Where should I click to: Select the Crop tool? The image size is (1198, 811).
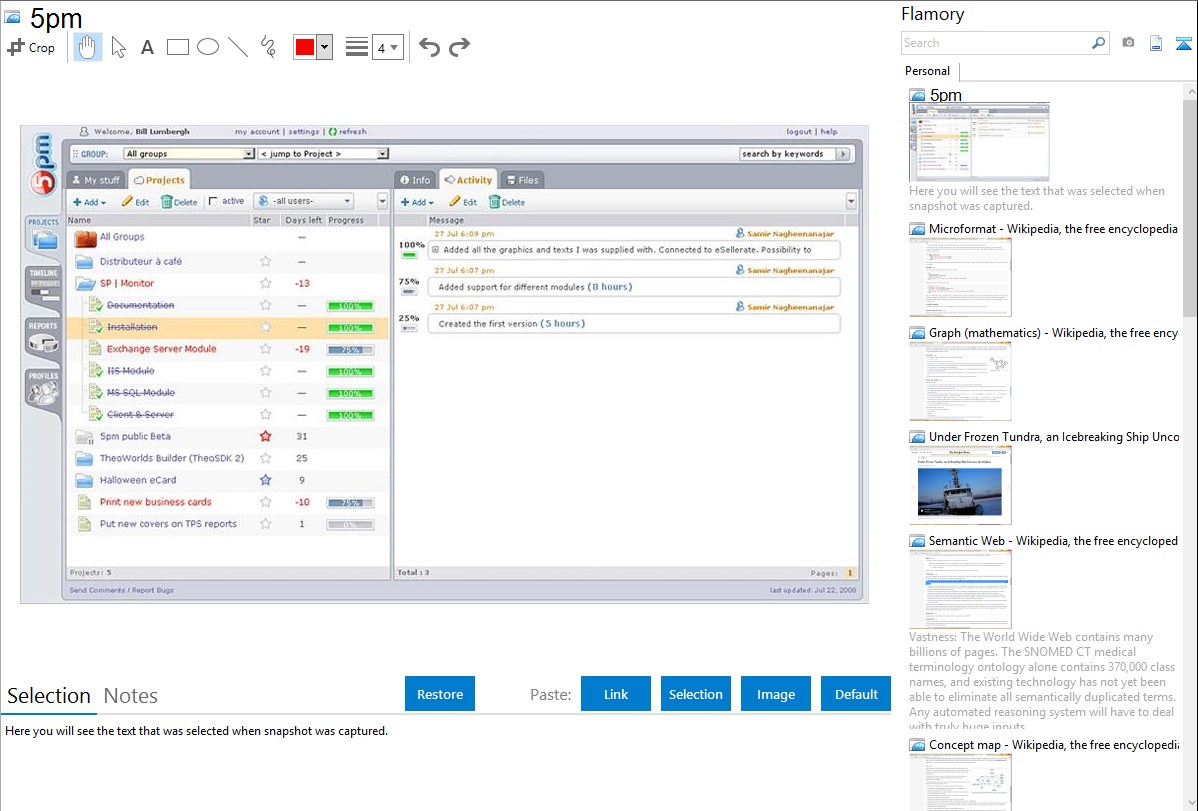(x=31, y=47)
